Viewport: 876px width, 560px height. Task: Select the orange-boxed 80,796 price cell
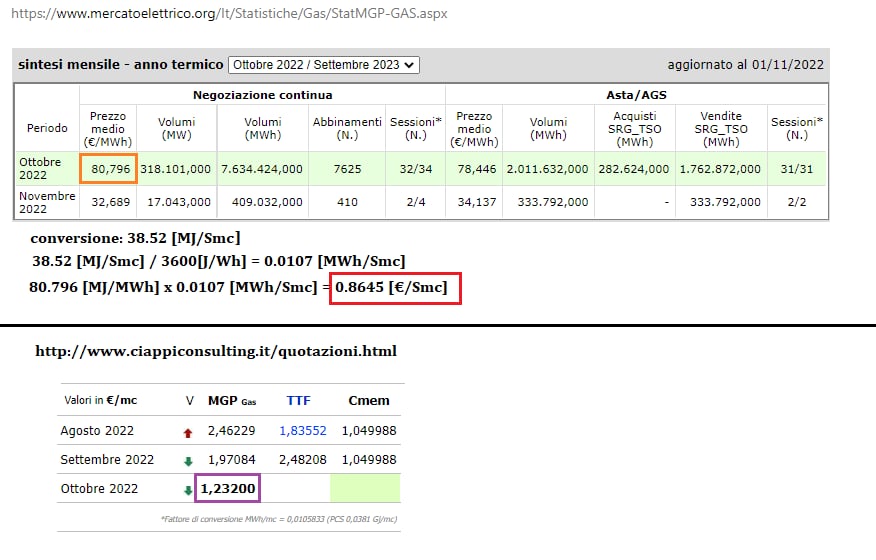[x=108, y=169]
